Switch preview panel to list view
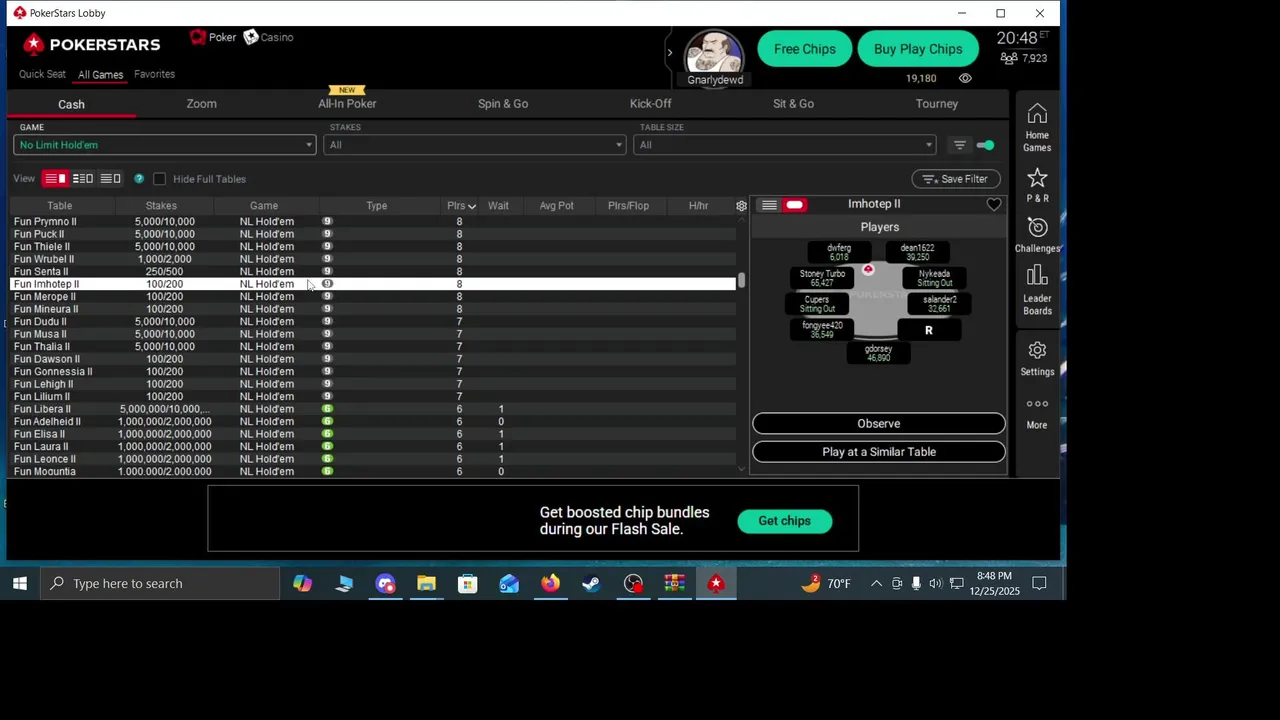 point(769,205)
